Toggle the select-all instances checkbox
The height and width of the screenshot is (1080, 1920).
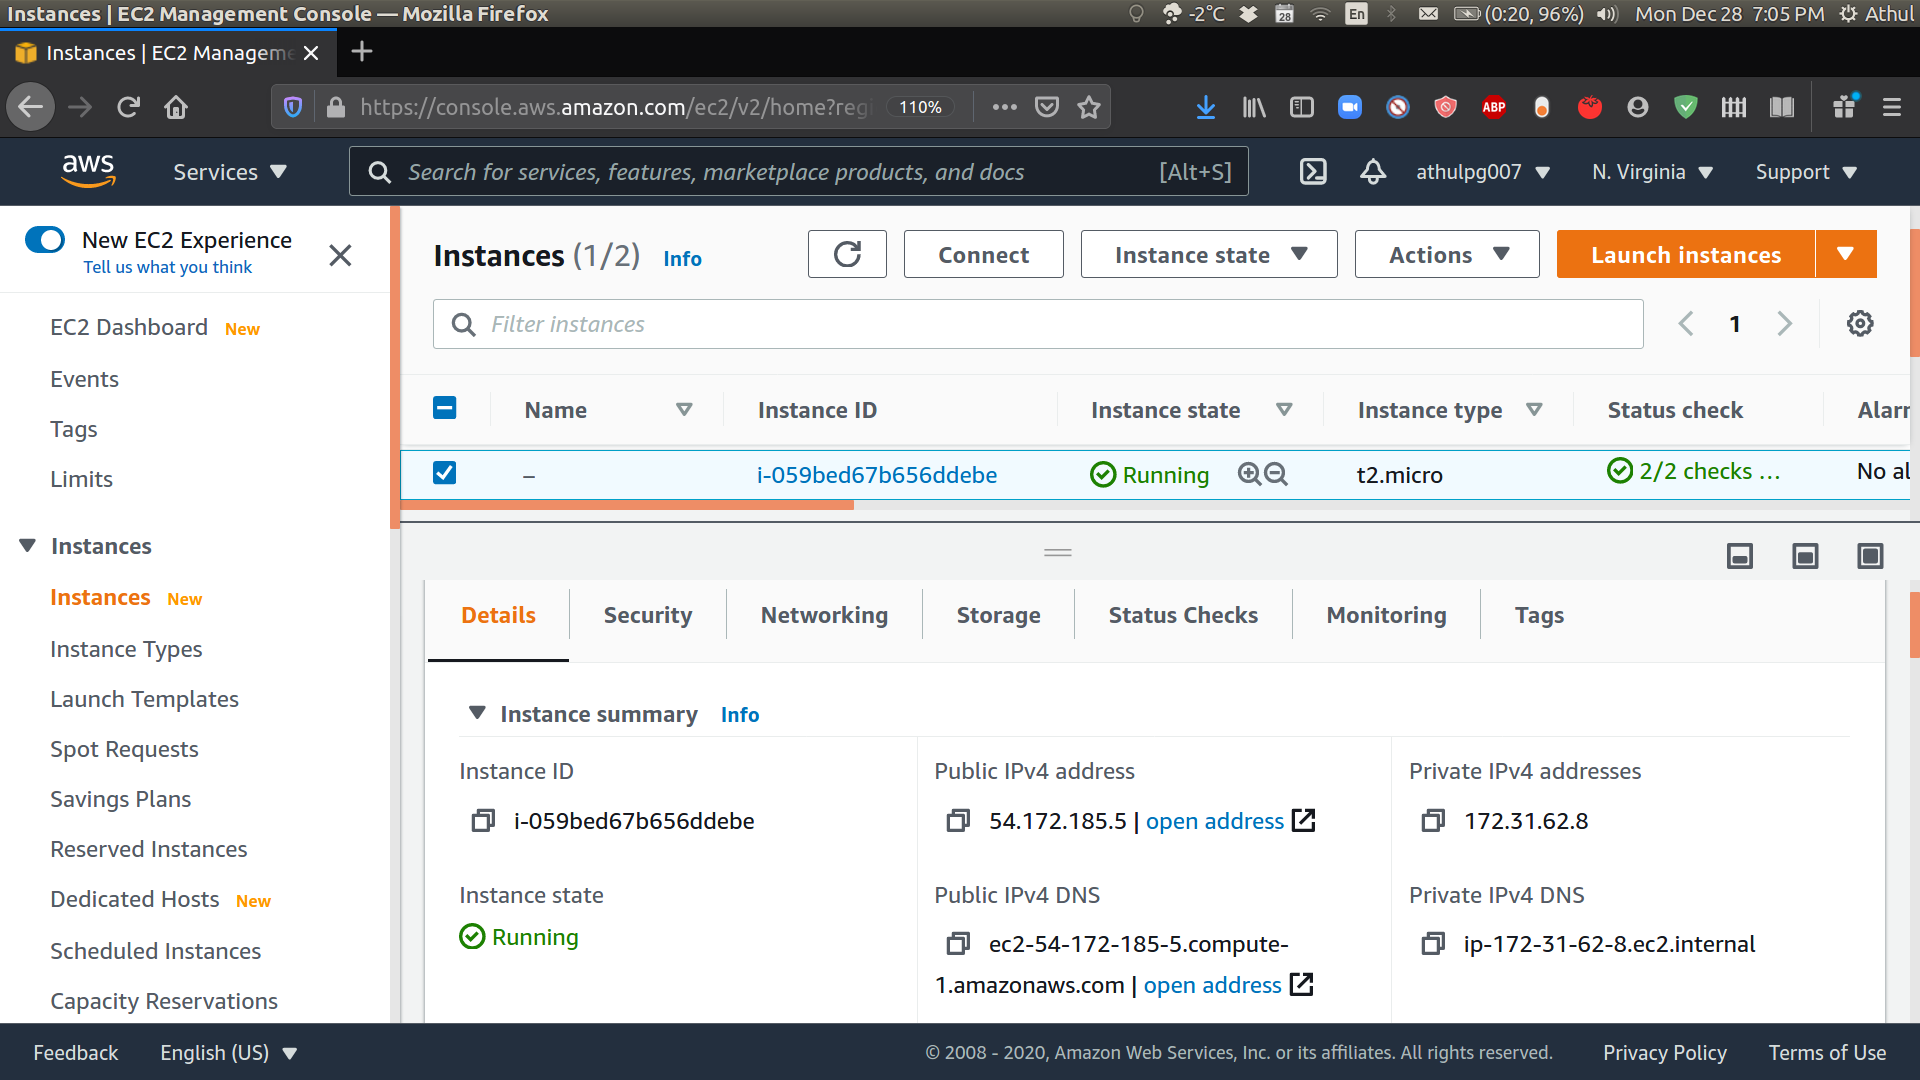pos(445,408)
